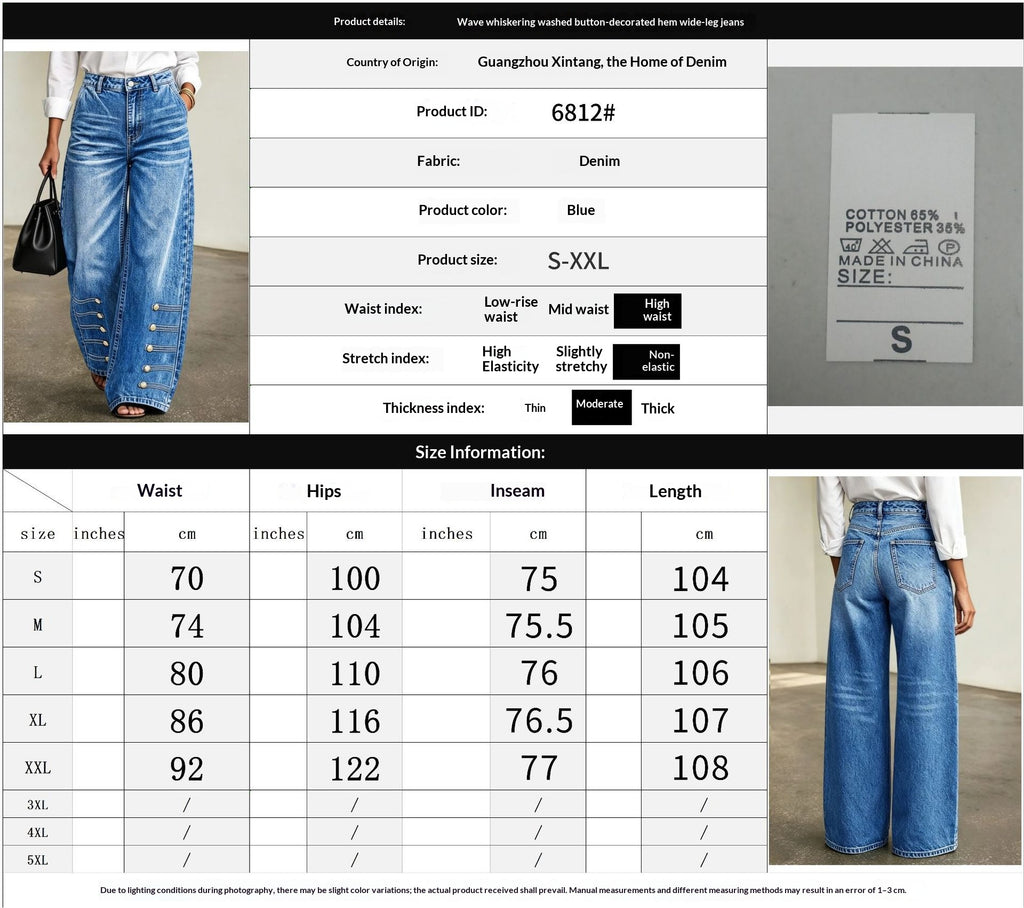
Task: Click length value '108' for size XXL
Action: click(x=701, y=768)
